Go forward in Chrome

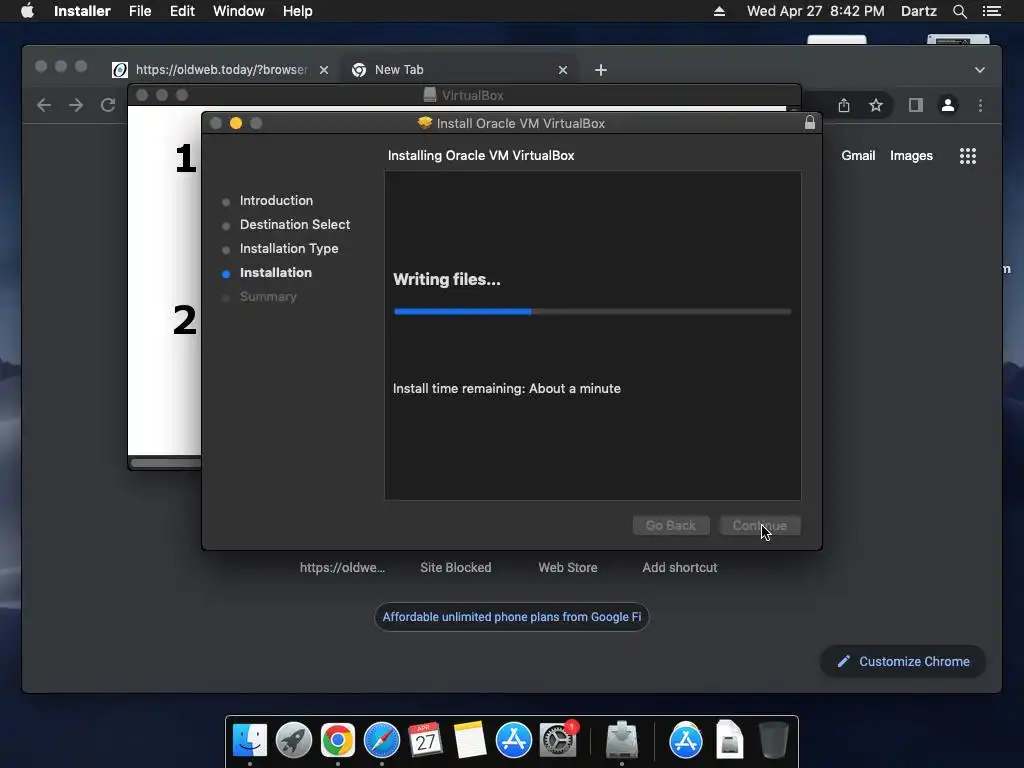[x=76, y=105]
